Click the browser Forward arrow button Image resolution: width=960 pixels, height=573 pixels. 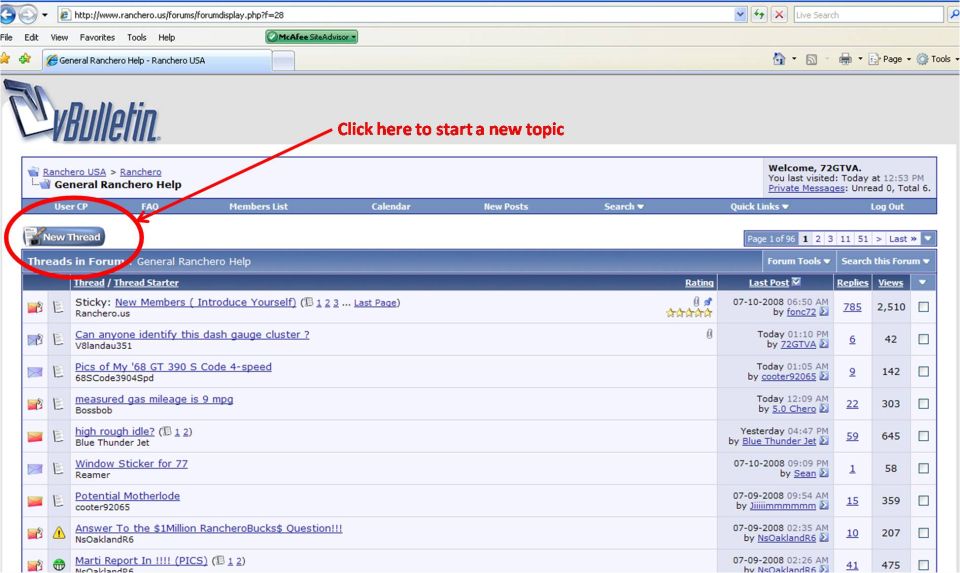pyautogui.click(x=28, y=14)
